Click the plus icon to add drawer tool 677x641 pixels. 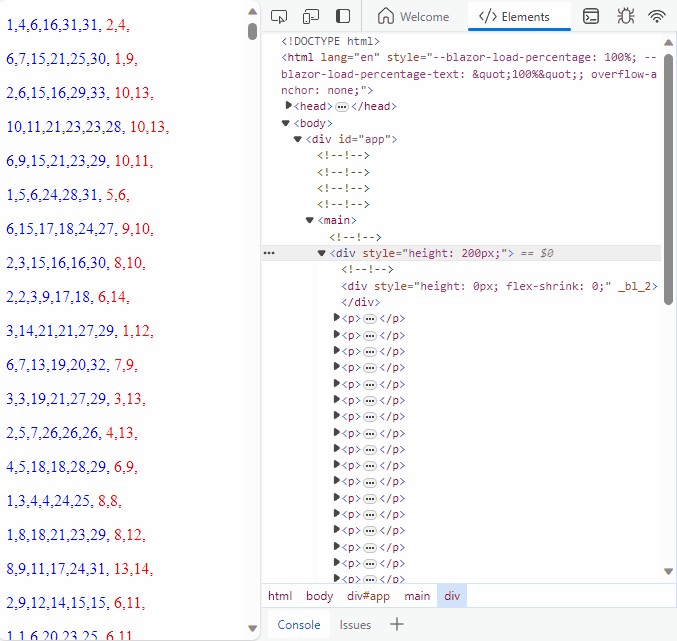point(397,625)
